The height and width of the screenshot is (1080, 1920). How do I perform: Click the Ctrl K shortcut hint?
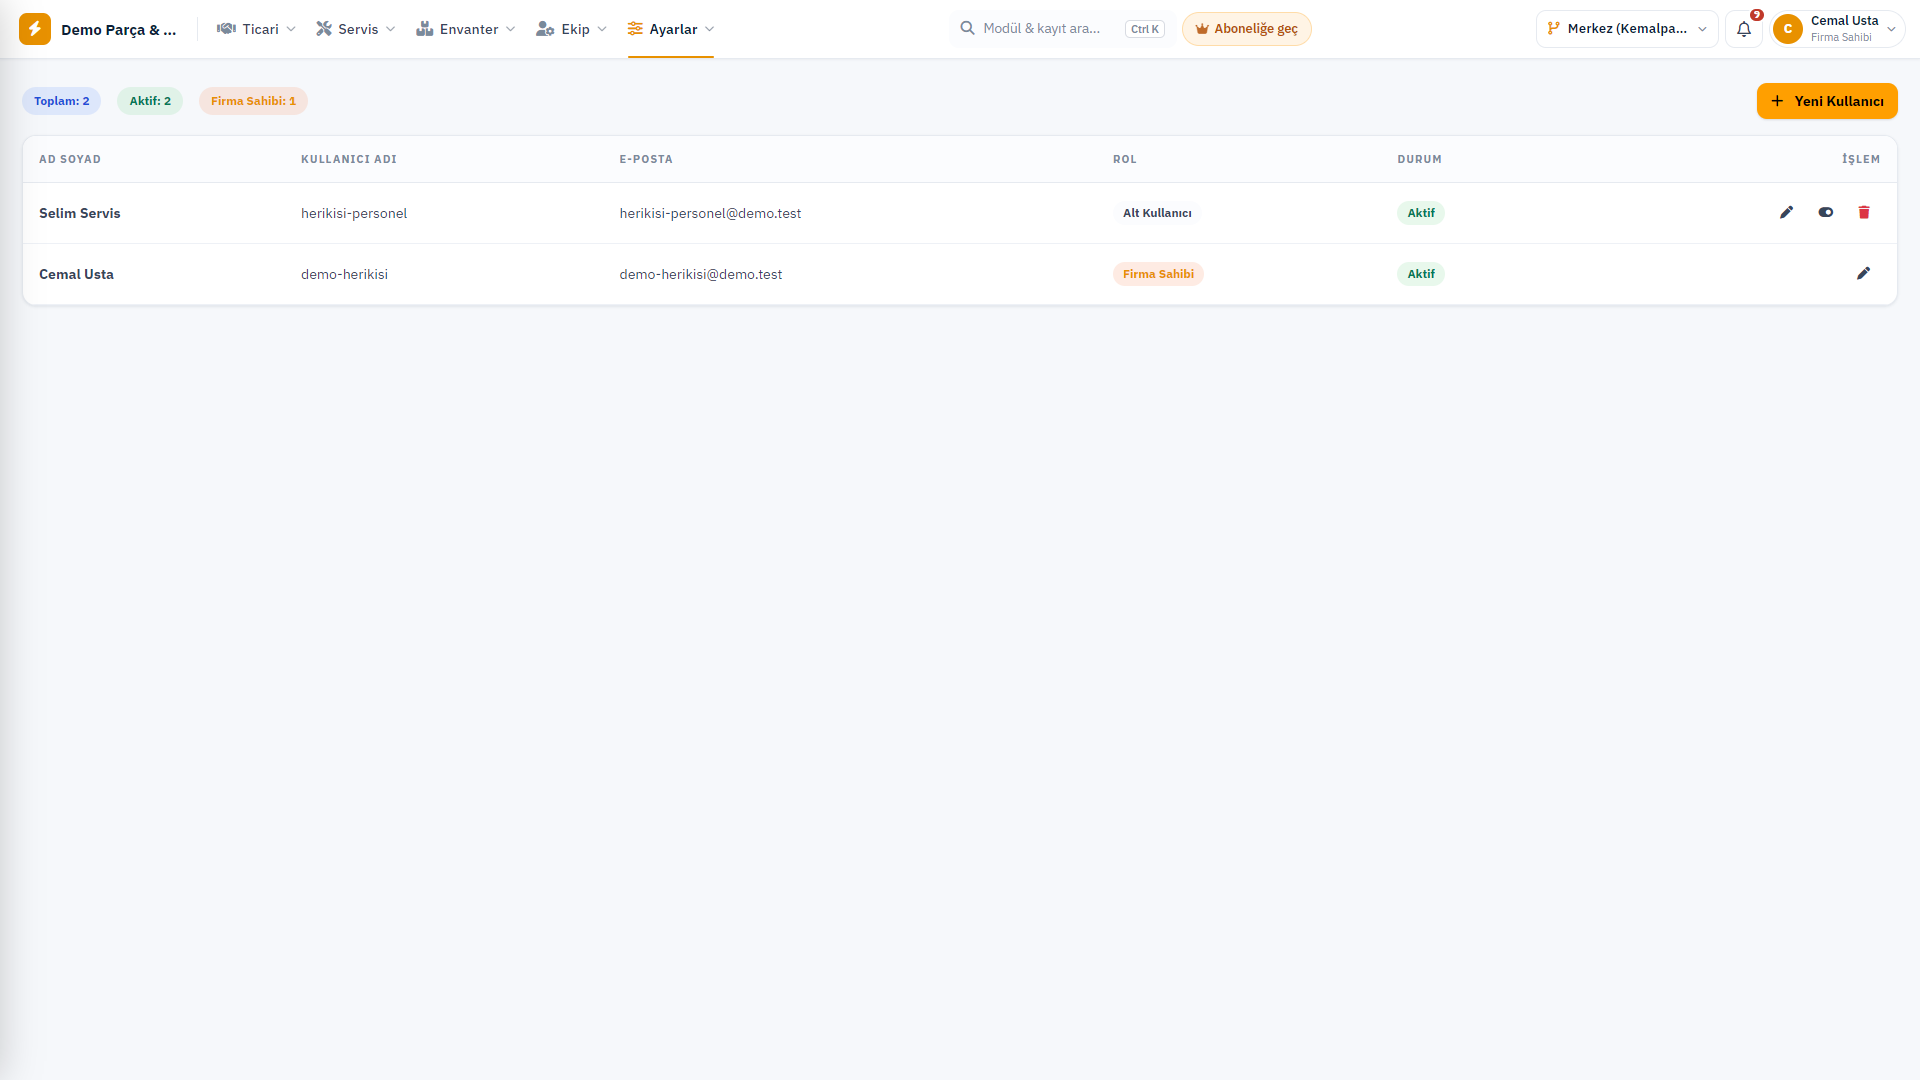(1145, 29)
